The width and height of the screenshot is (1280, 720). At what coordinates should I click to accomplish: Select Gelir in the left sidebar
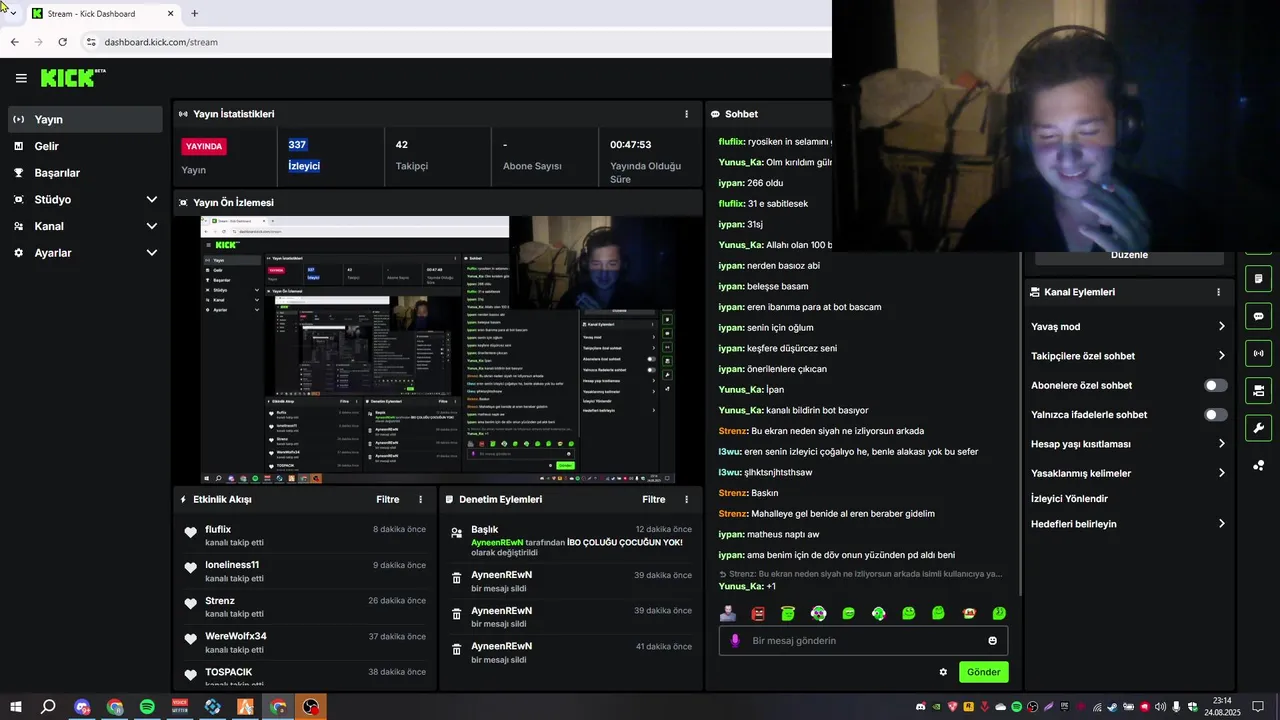84,146
